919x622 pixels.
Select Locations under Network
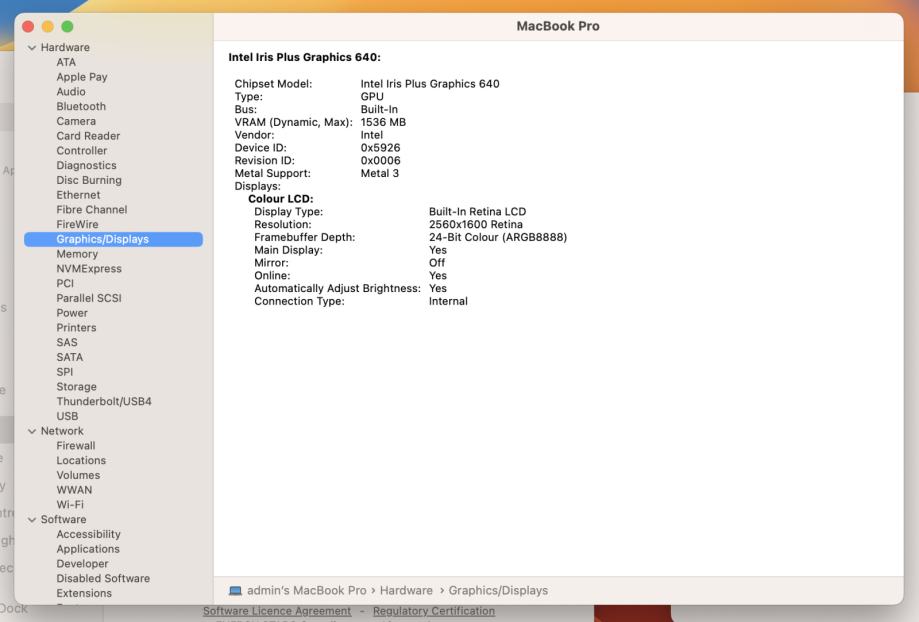[x=81, y=460]
